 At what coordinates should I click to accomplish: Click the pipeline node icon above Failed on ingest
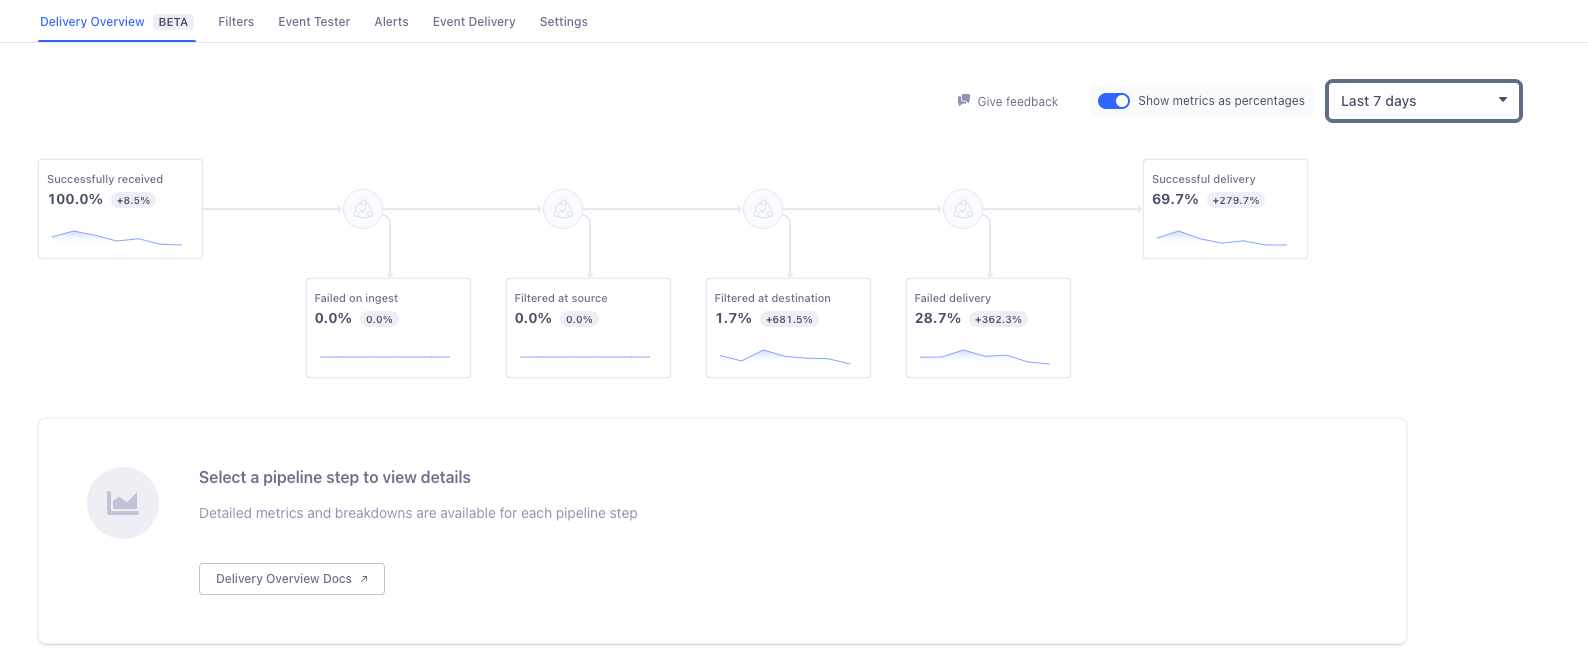pyautogui.click(x=363, y=209)
